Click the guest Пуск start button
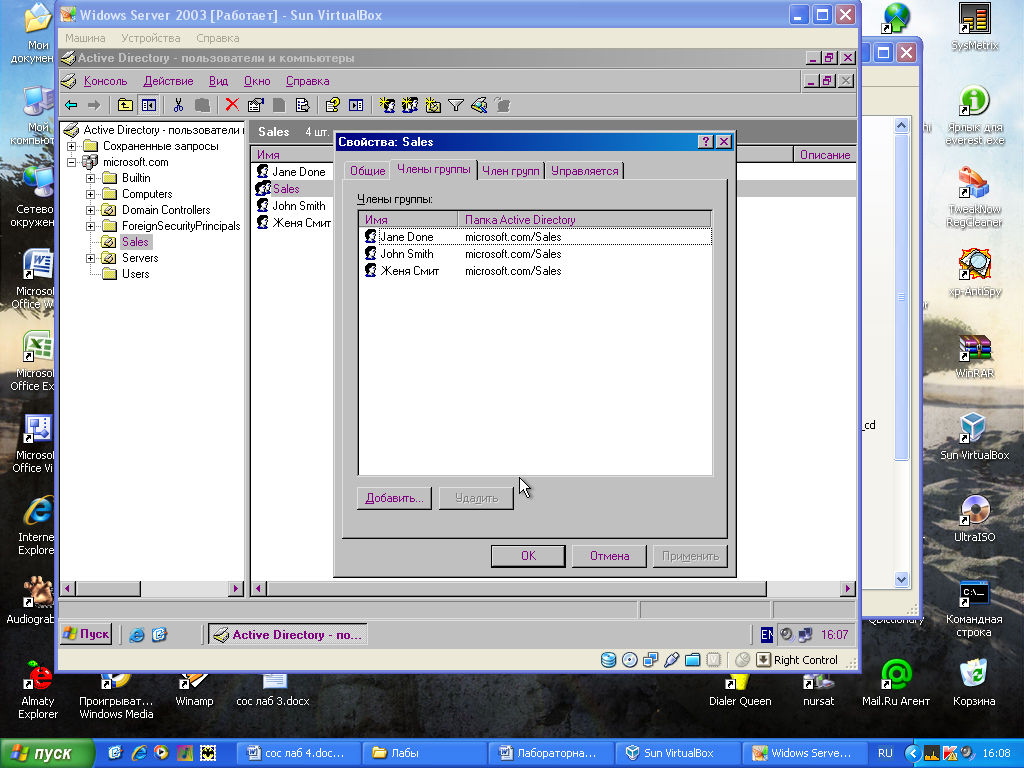 pyautogui.click(x=86, y=634)
